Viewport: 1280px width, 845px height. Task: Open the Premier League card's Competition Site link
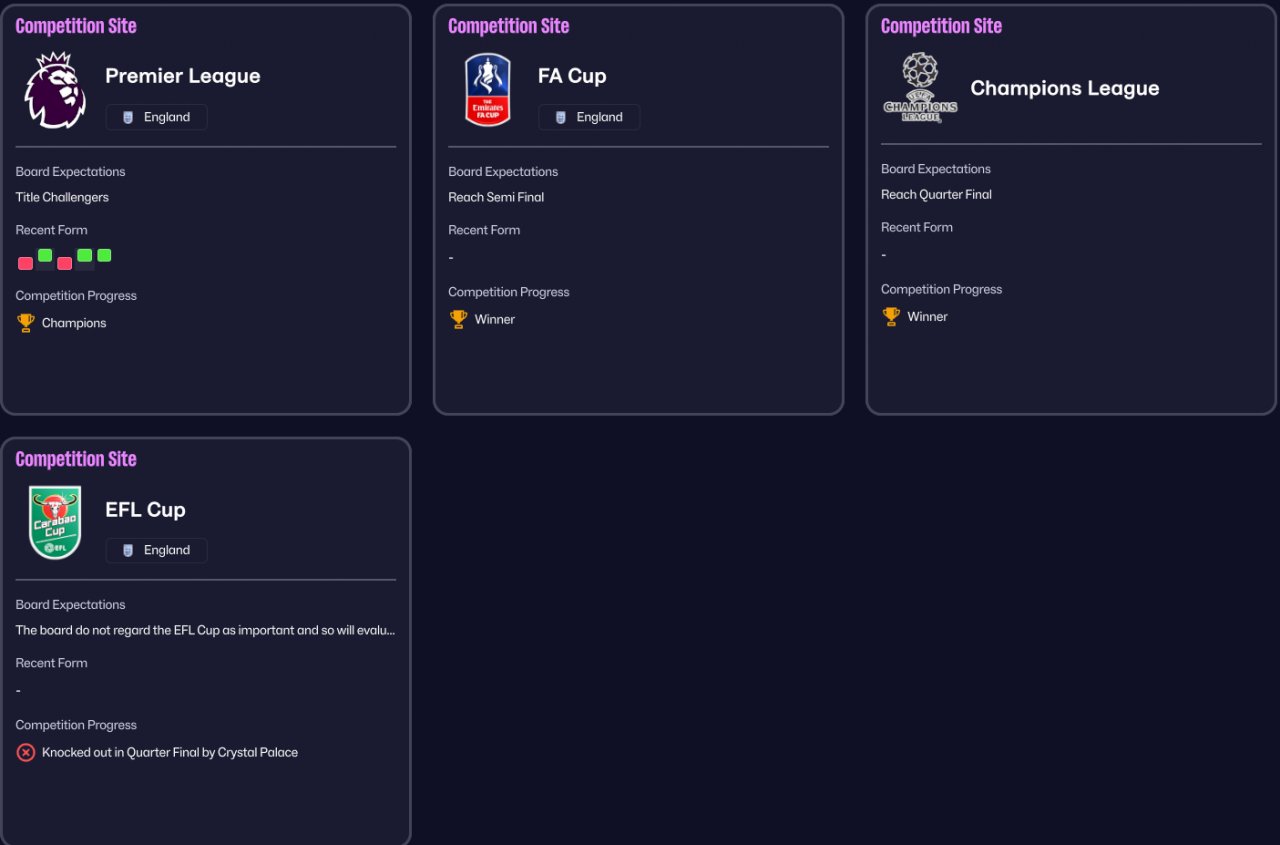(76, 26)
